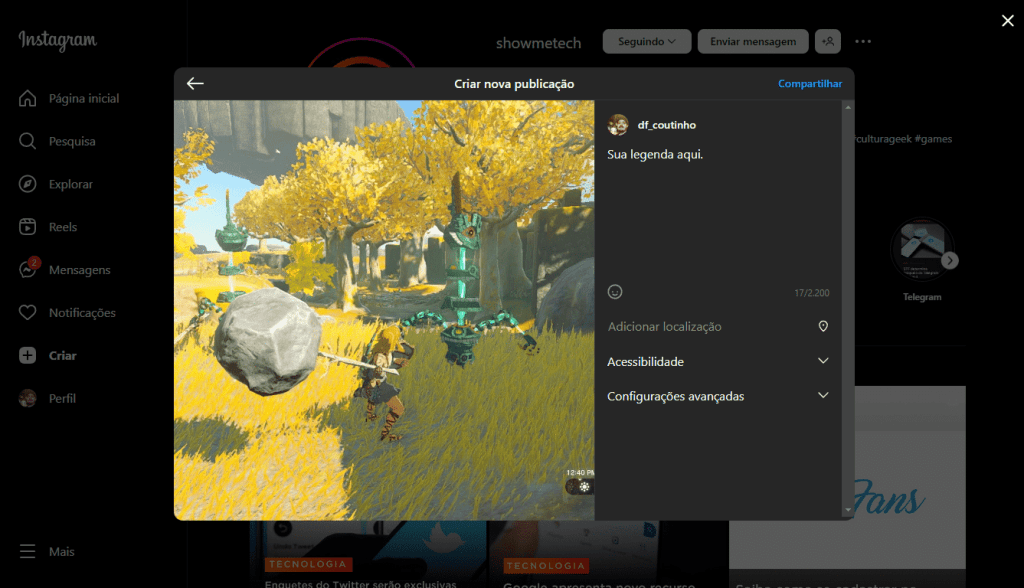Open the three-dots options menu
Image resolution: width=1024 pixels, height=588 pixels.
(x=863, y=41)
